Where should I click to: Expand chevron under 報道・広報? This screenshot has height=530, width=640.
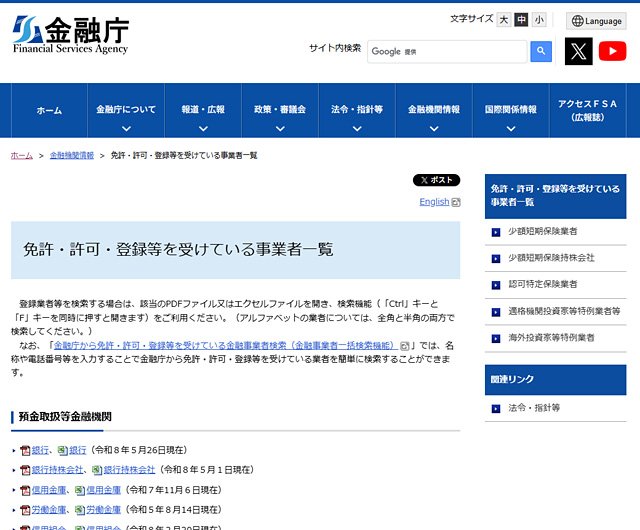click(x=203, y=129)
